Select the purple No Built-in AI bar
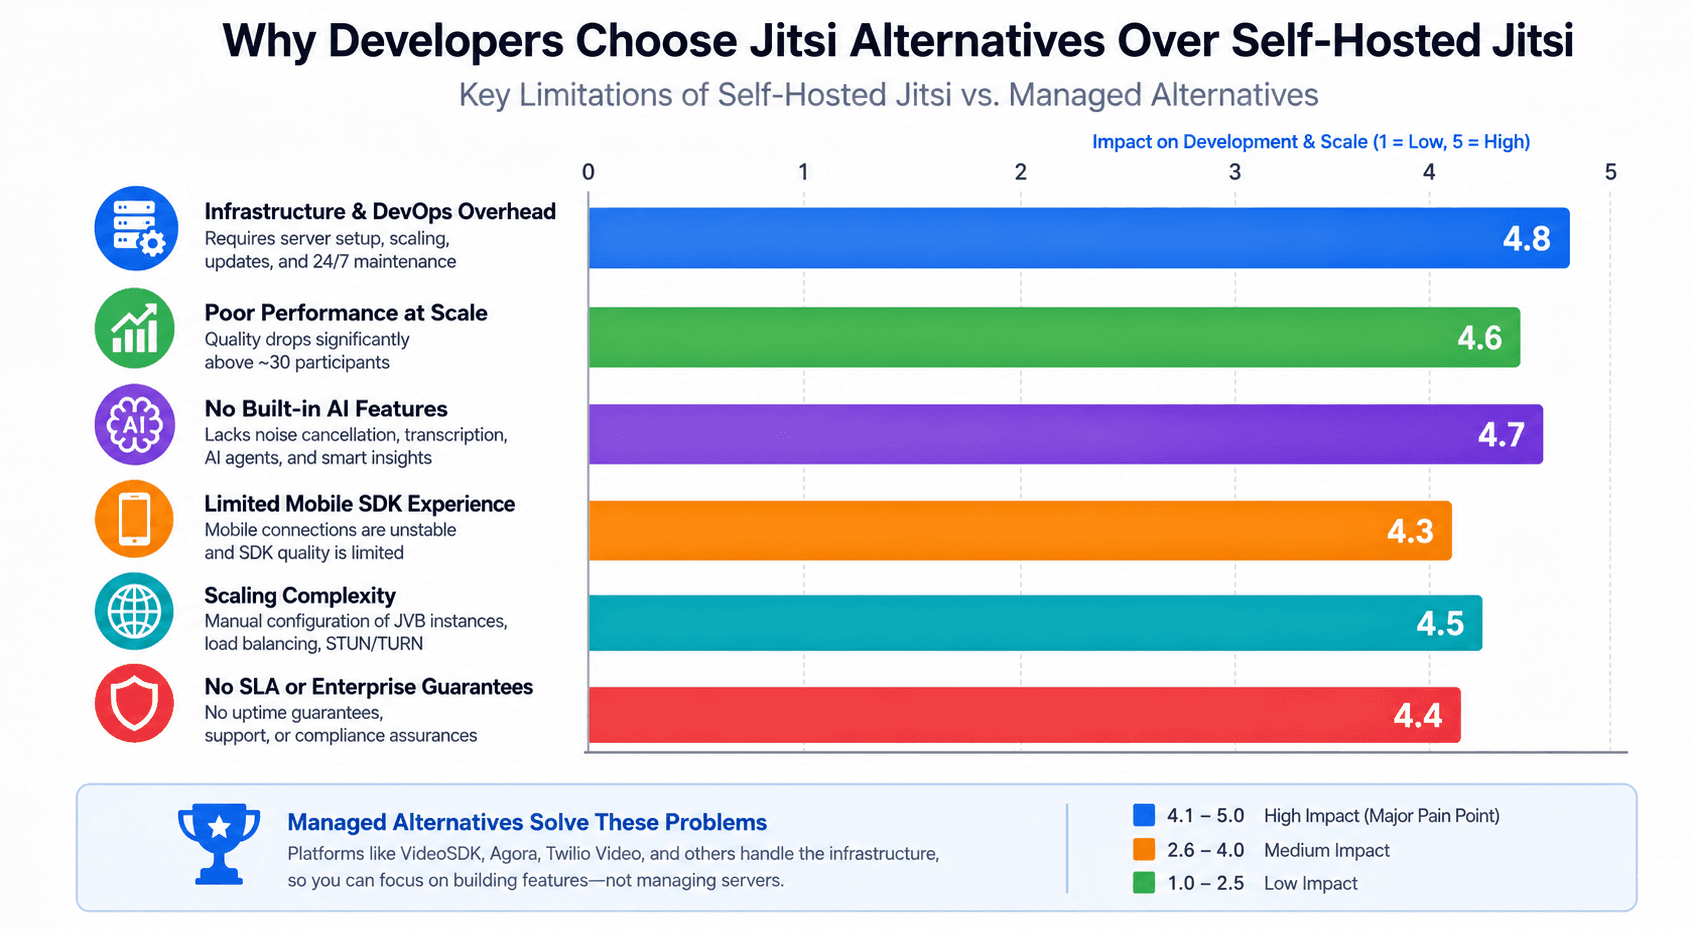 [x=1066, y=434]
